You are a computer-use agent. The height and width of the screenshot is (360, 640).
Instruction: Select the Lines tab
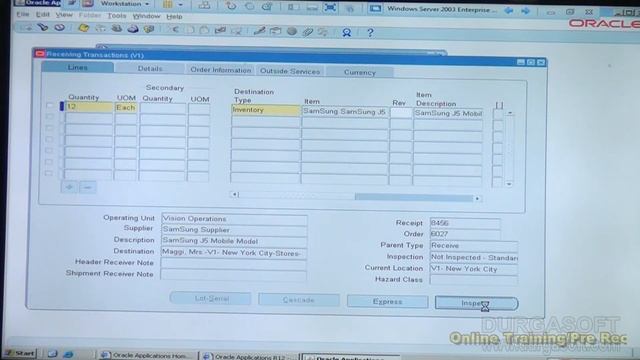tap(78, 67)
